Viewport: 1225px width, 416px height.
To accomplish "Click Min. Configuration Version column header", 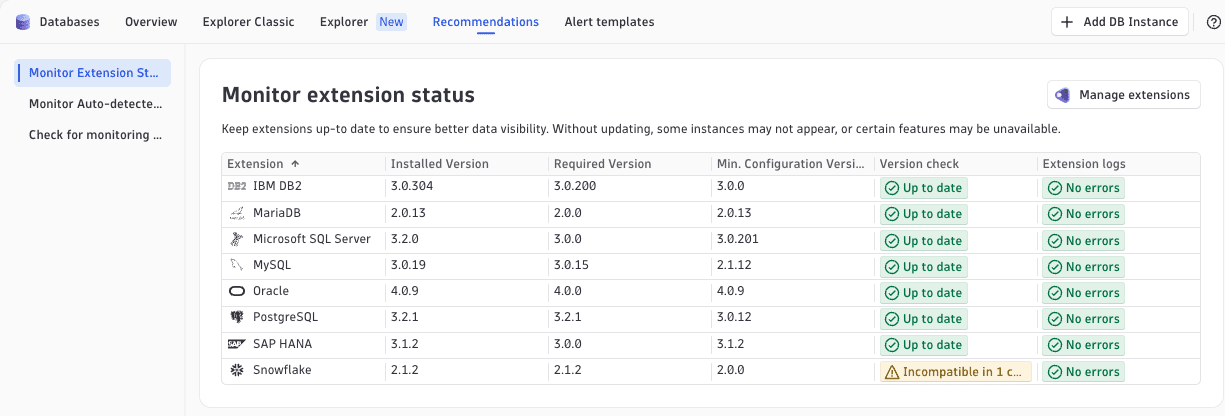I will [792, 164].
